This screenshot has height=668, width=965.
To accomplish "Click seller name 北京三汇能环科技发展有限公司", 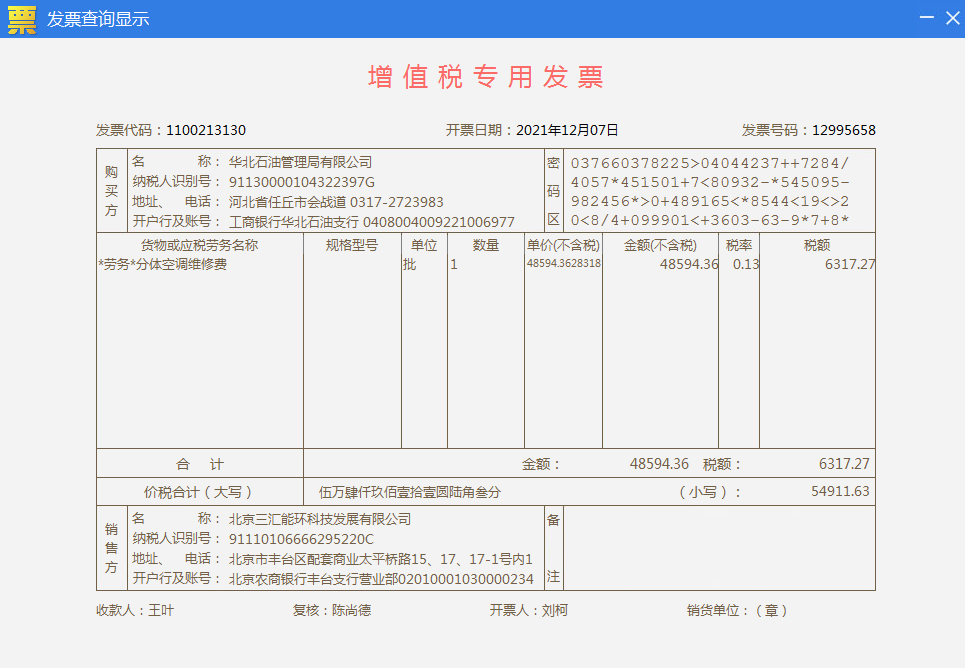I will click(320, 520).
